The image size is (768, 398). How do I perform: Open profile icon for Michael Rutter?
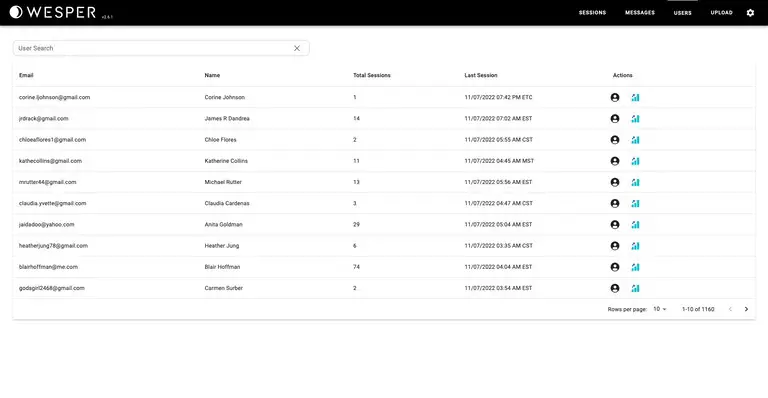click(x=615, y=182)
